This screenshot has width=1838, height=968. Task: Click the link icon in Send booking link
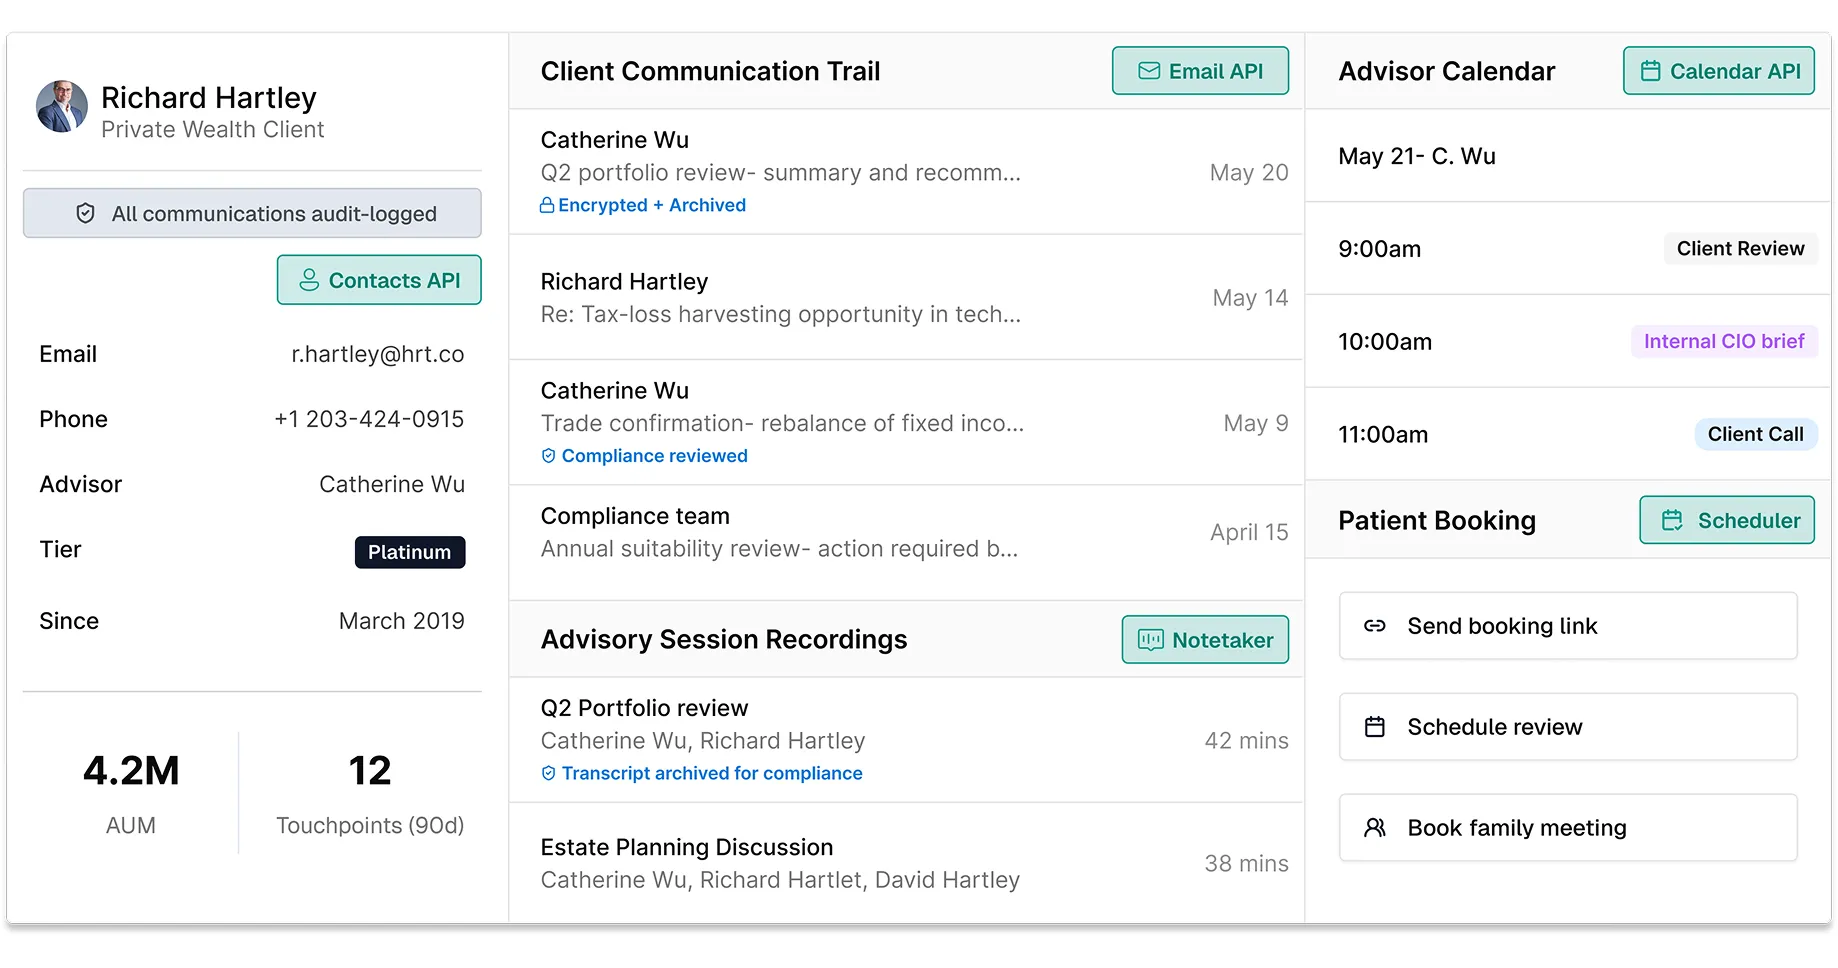click(x=1375, y=626)
